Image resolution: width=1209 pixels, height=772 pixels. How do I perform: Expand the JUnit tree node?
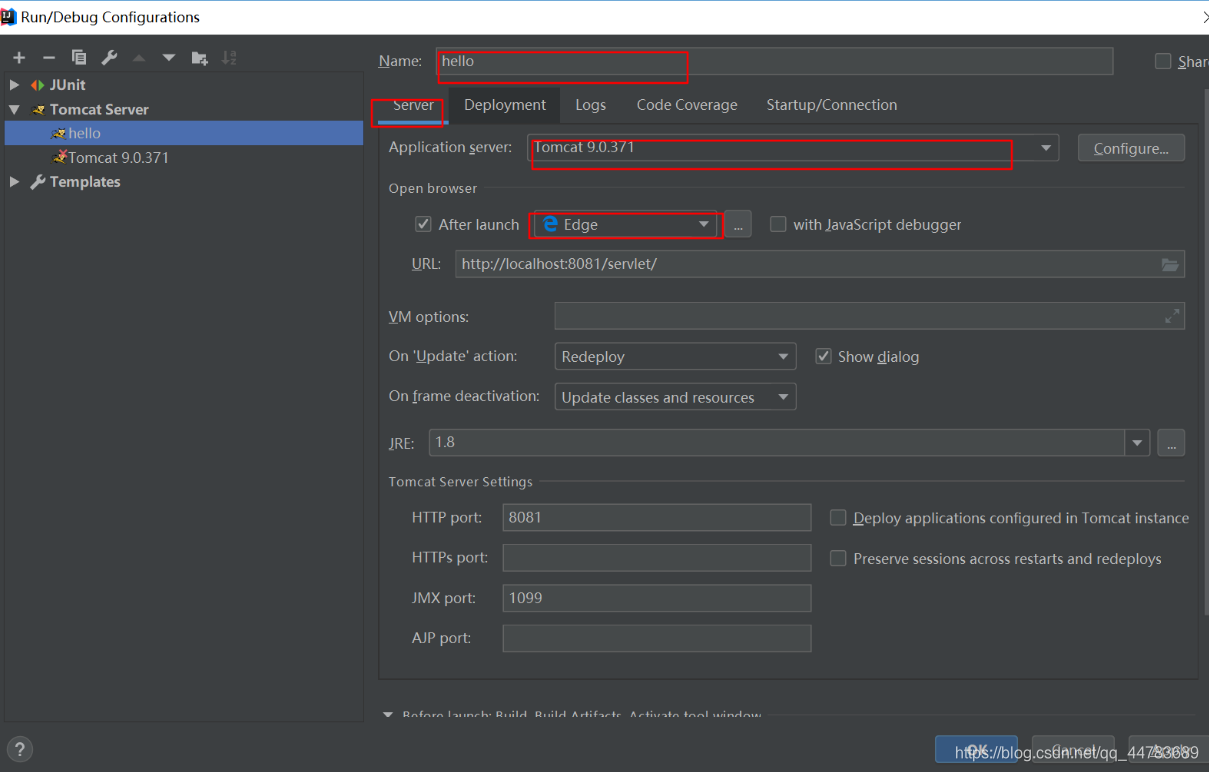click(x=14, y=85)
